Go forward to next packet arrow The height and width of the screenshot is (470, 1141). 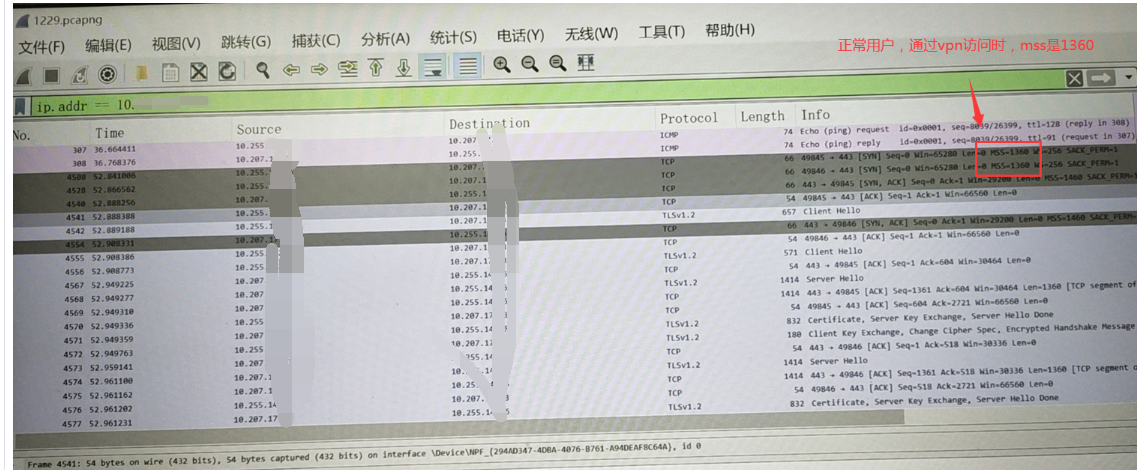click(320, 69)
